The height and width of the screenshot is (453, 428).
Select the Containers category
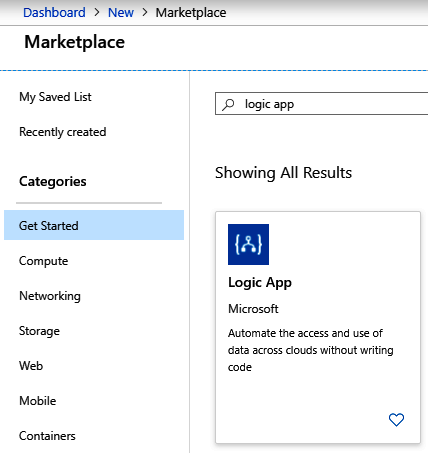coord(47,436)
